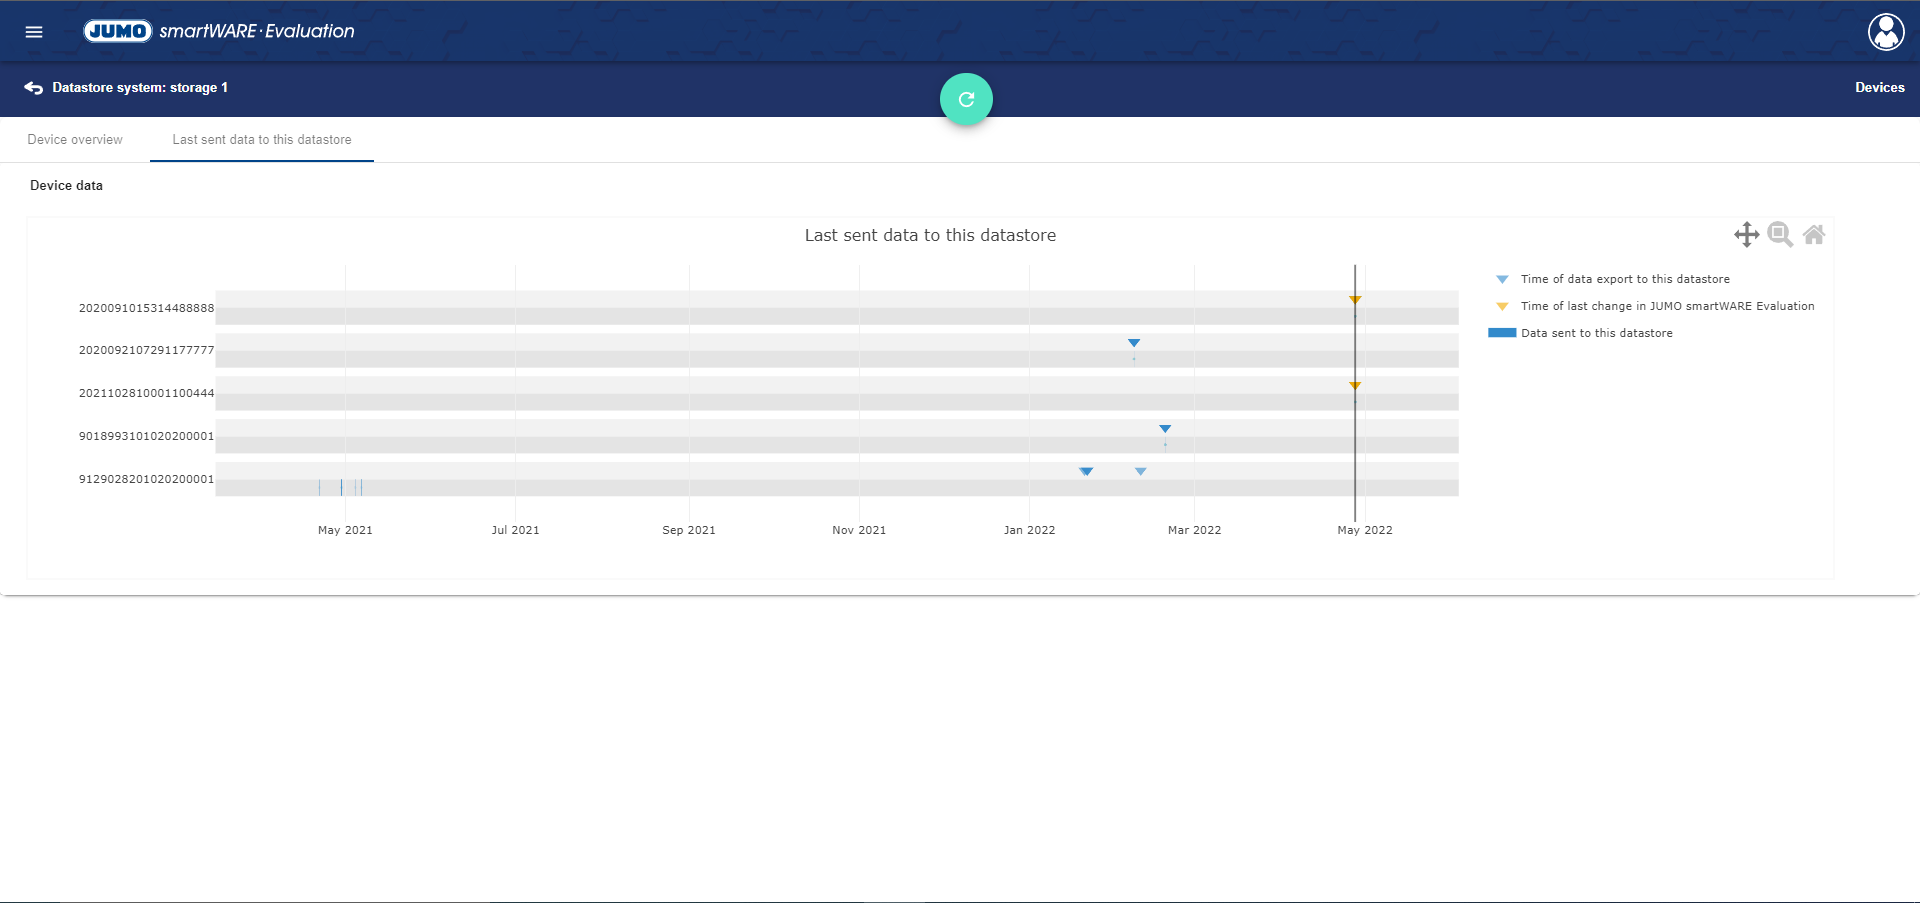1920x903 pixels.
Task: Select the Last sent data to this datastore tab
Action: (262, 140)
